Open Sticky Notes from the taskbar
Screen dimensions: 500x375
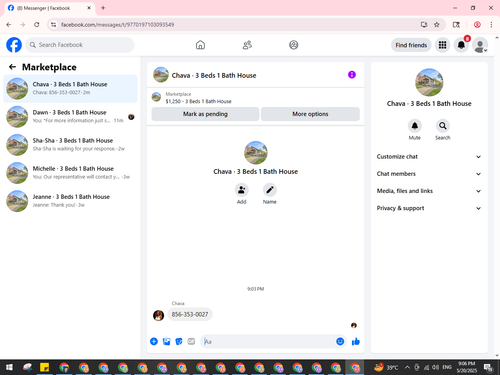[44, 367]
